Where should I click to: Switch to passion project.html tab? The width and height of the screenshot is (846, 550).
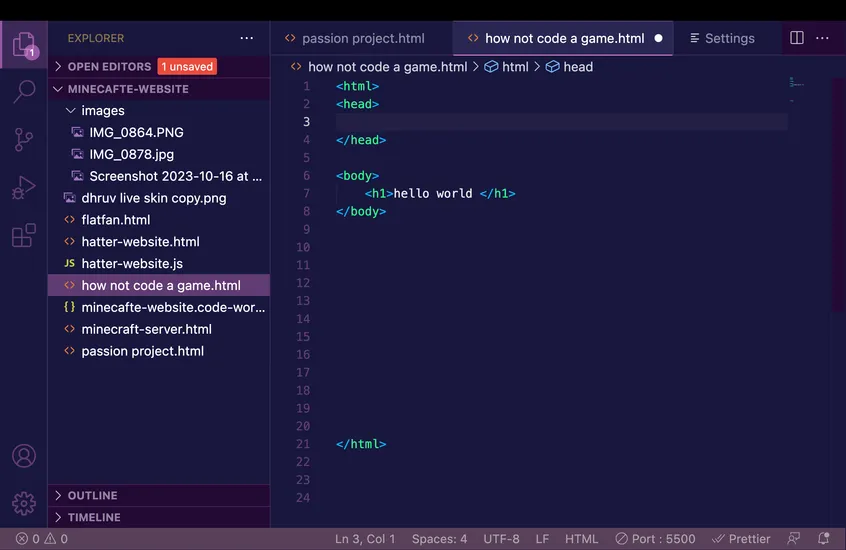[x=362, y=38]
